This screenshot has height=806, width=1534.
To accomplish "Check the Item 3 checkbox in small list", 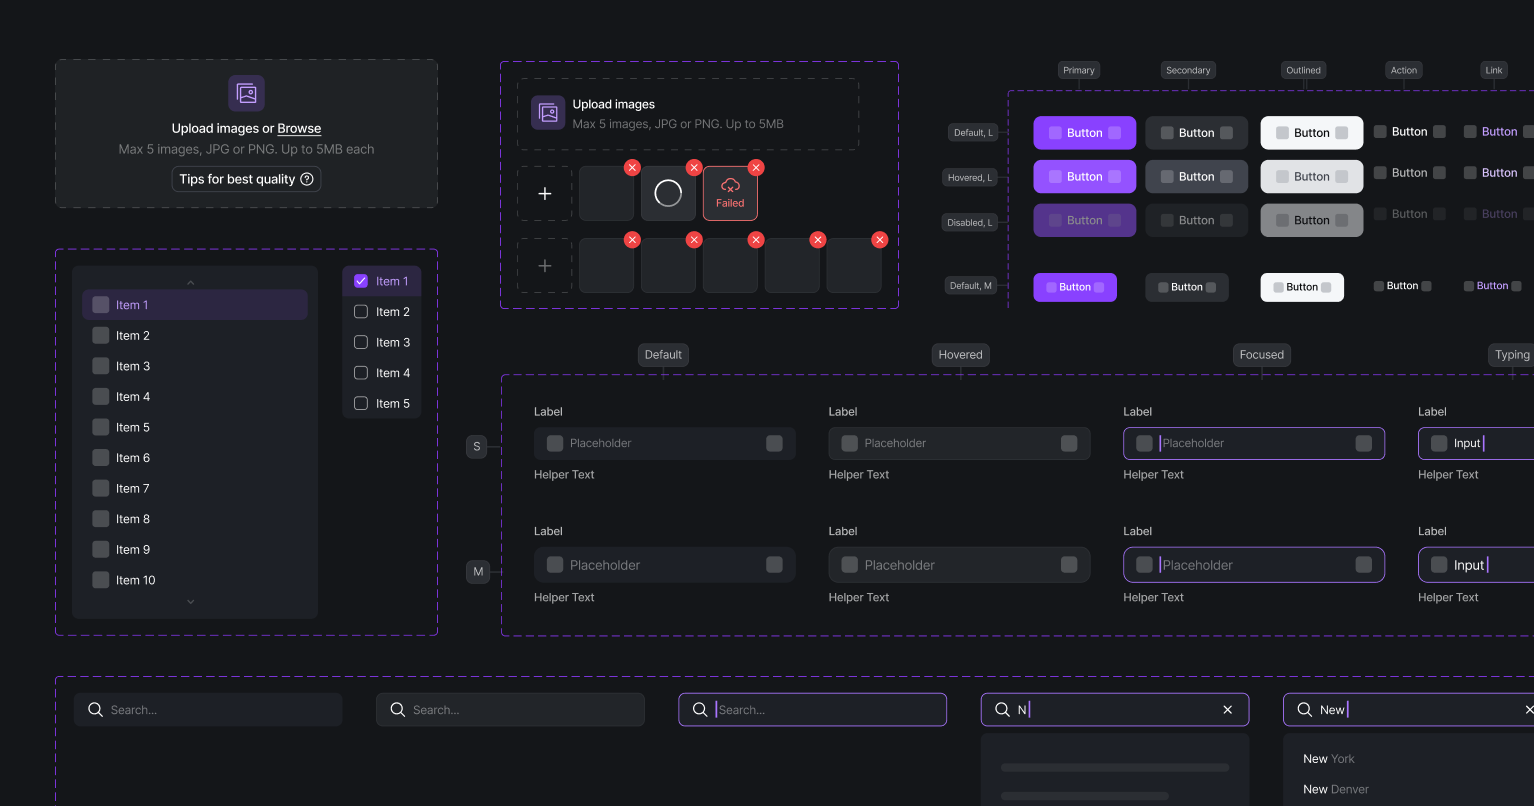I will 361,342.
